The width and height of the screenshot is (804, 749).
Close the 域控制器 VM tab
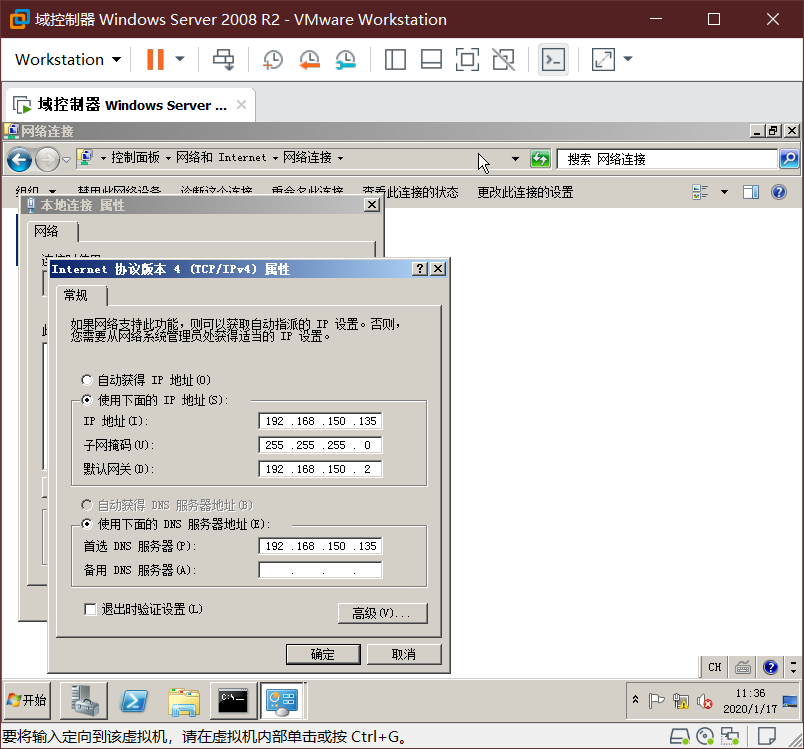241,105
